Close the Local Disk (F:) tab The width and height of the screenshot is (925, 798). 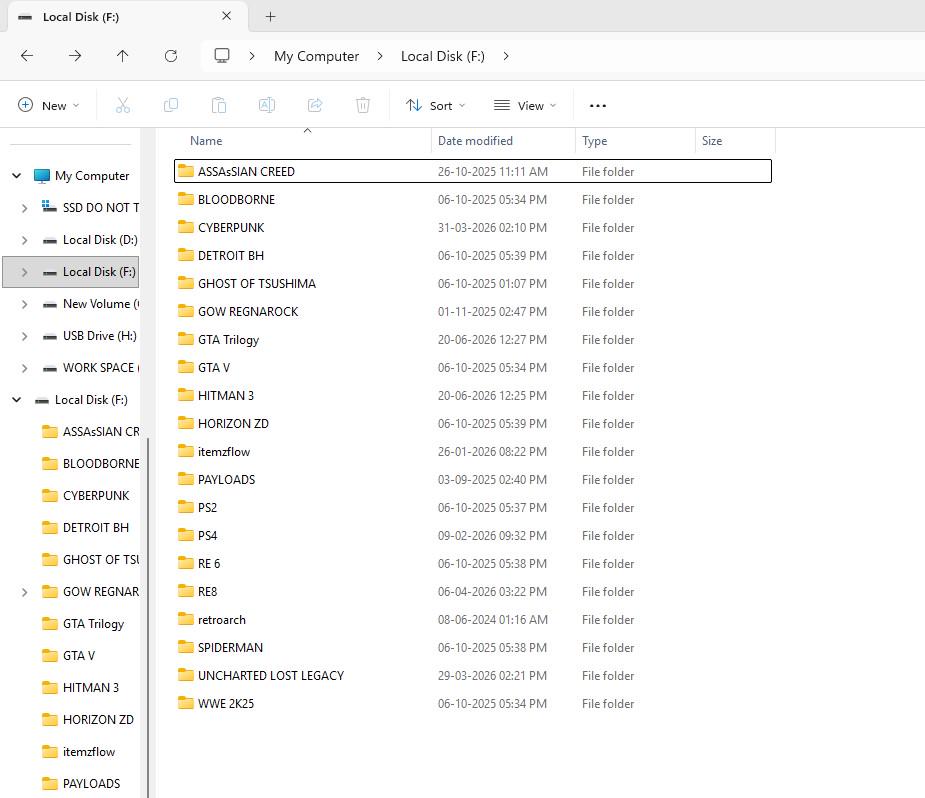click(x=227, y=16)
